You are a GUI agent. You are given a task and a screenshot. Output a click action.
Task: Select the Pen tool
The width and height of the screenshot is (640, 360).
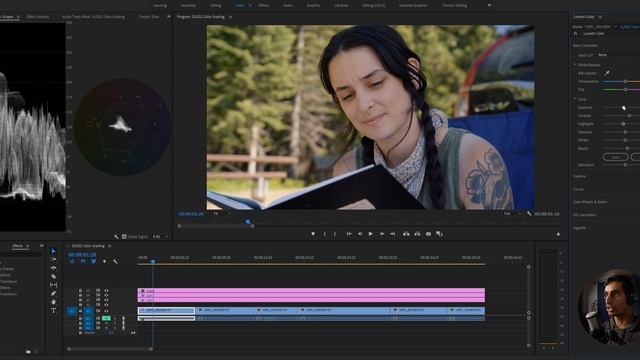coord(53,293)
